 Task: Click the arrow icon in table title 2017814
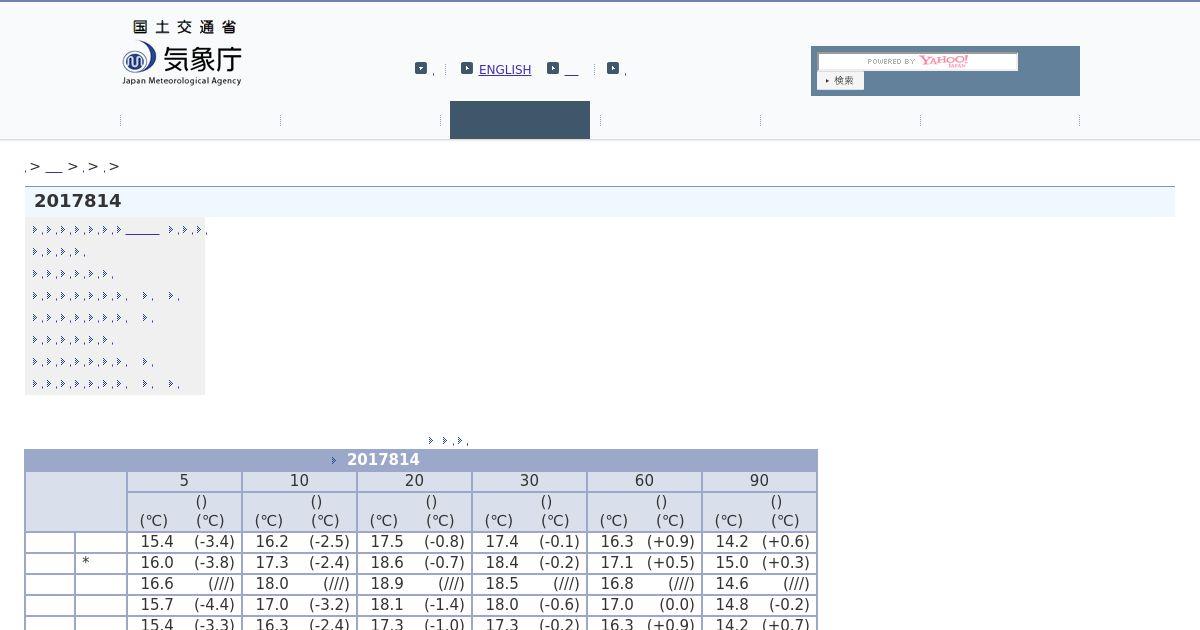(x=334, y=460)
